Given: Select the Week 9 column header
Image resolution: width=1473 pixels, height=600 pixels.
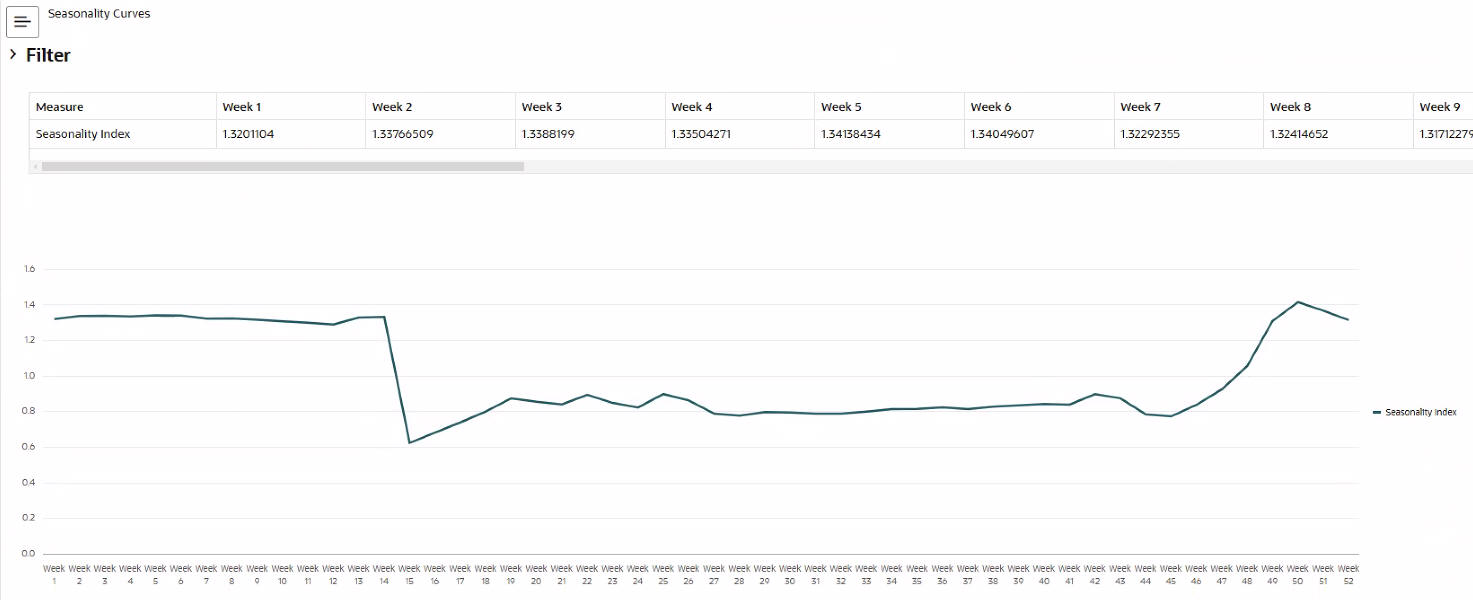Looking at the screenshot, I should (x=1439, y=106).
